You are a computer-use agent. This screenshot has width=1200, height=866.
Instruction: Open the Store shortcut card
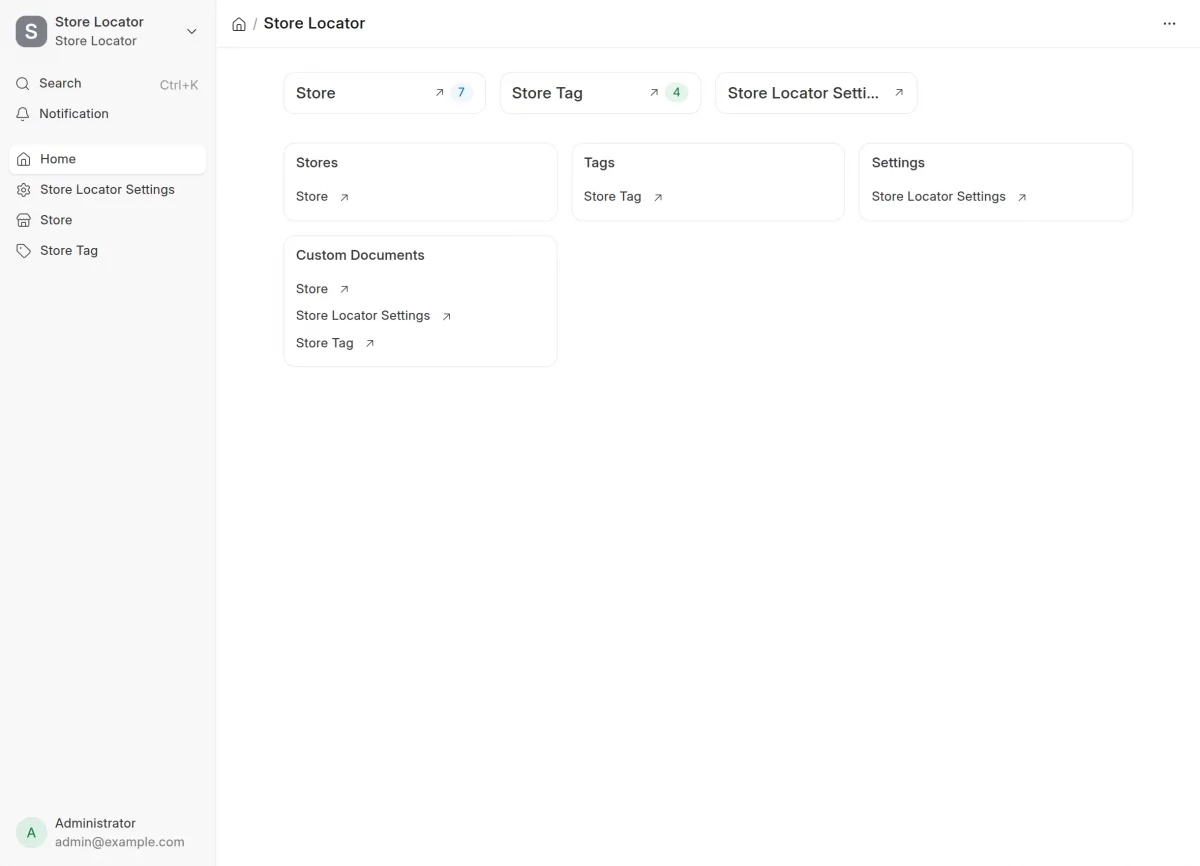click(385, 93)
